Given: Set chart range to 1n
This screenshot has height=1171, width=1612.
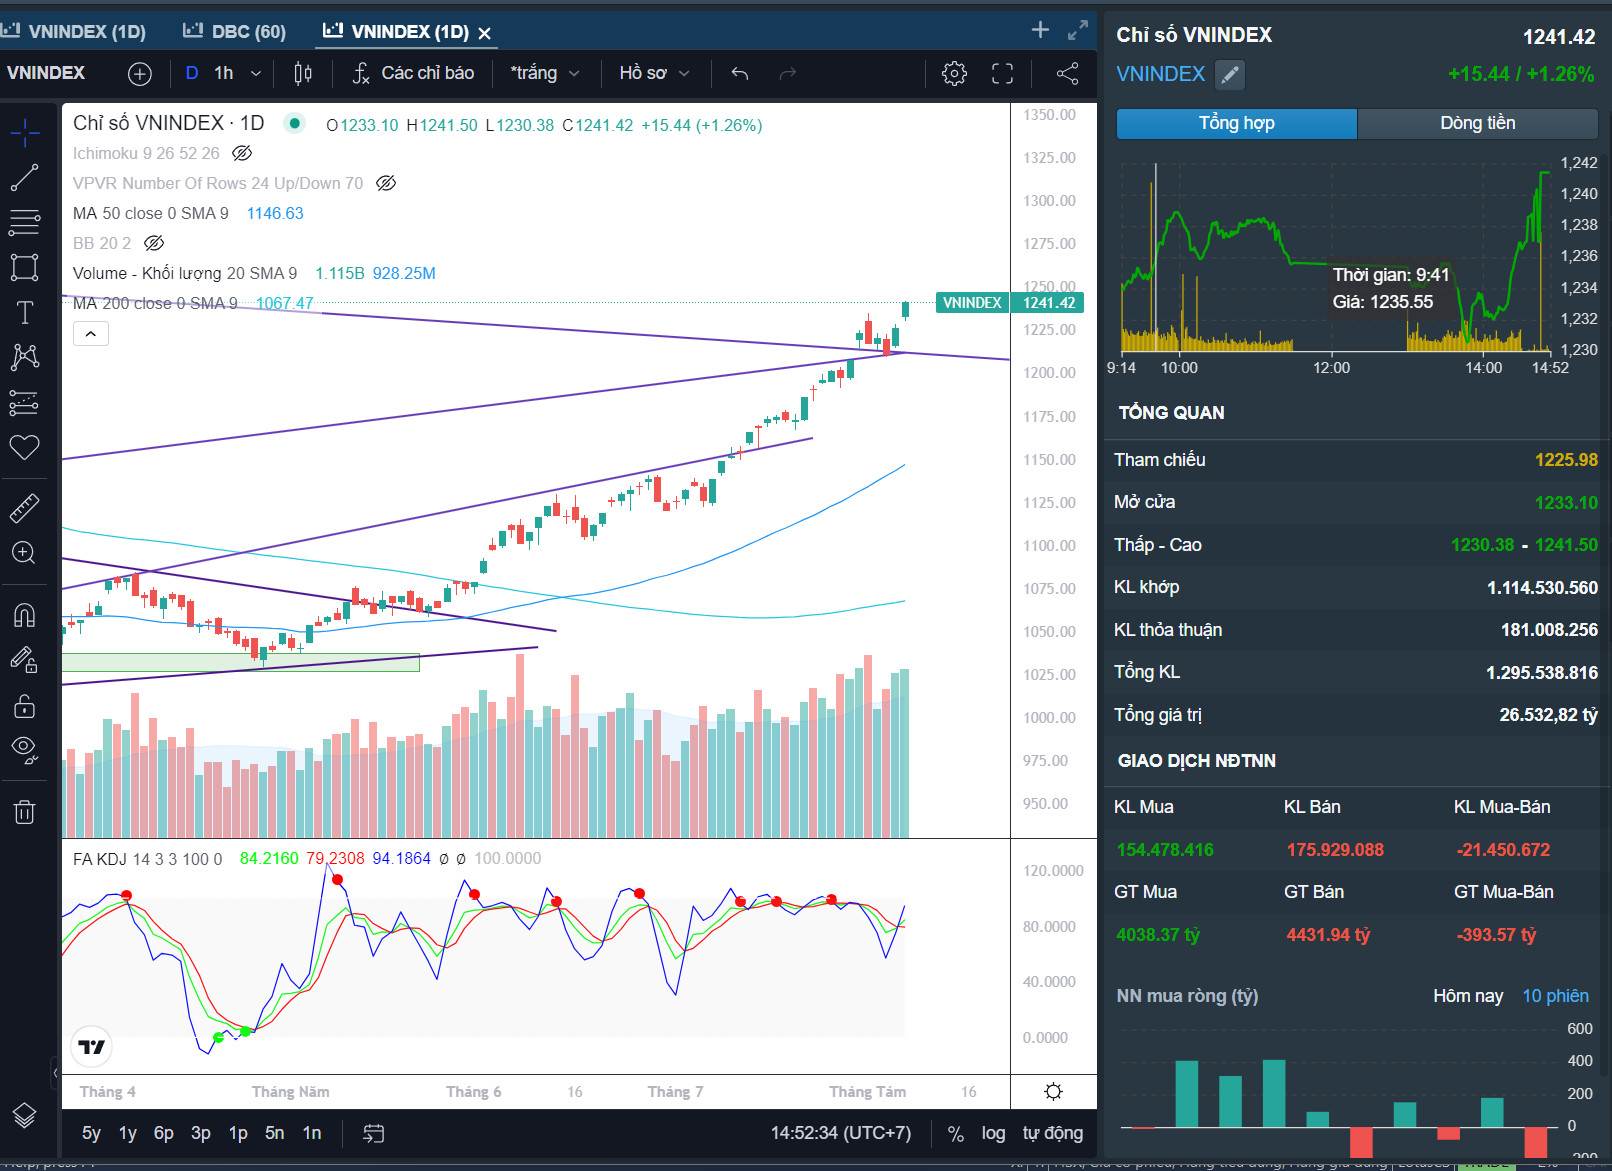Looking at the screenshot, I should tap(312, 1133).
